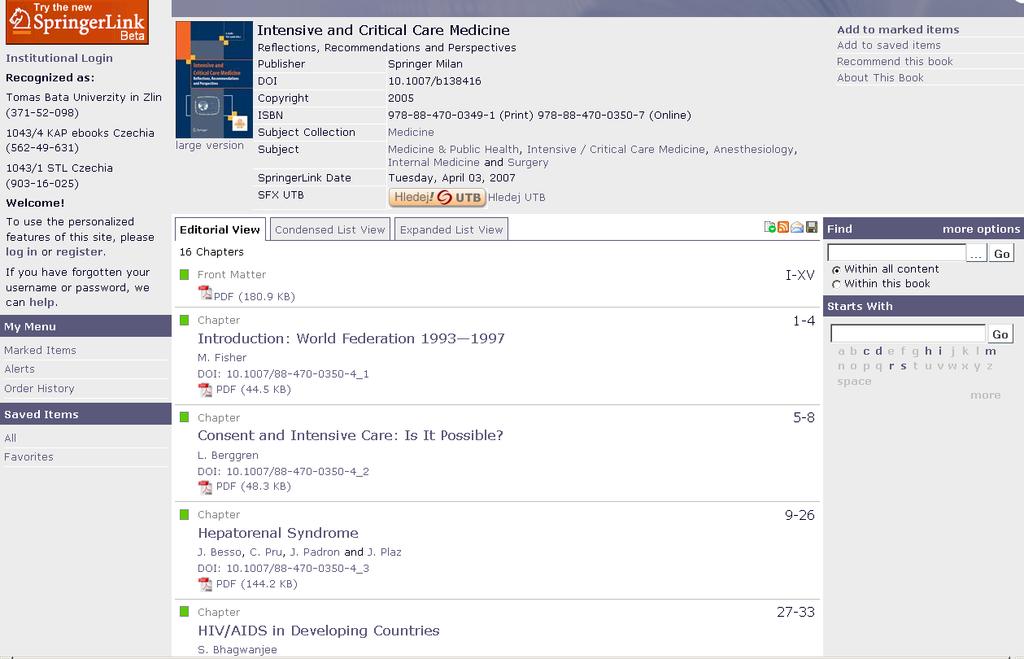This screenshot has height=659, width=1024.
Task: Select the Within this book radio button
Action: 836,284
